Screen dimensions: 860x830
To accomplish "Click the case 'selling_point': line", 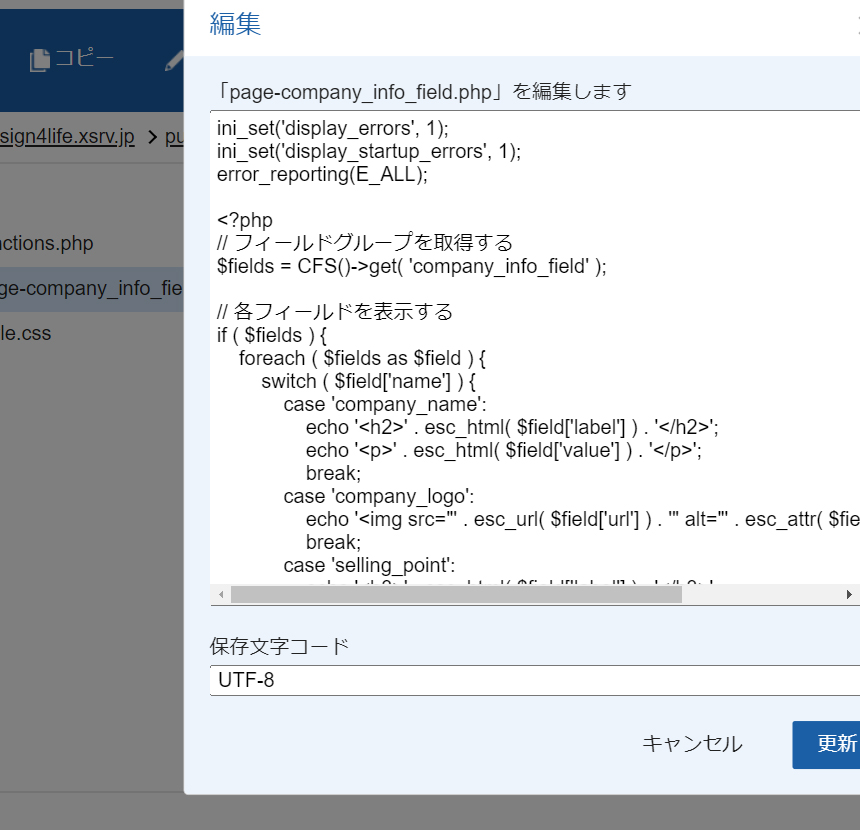I will (369, 565).
